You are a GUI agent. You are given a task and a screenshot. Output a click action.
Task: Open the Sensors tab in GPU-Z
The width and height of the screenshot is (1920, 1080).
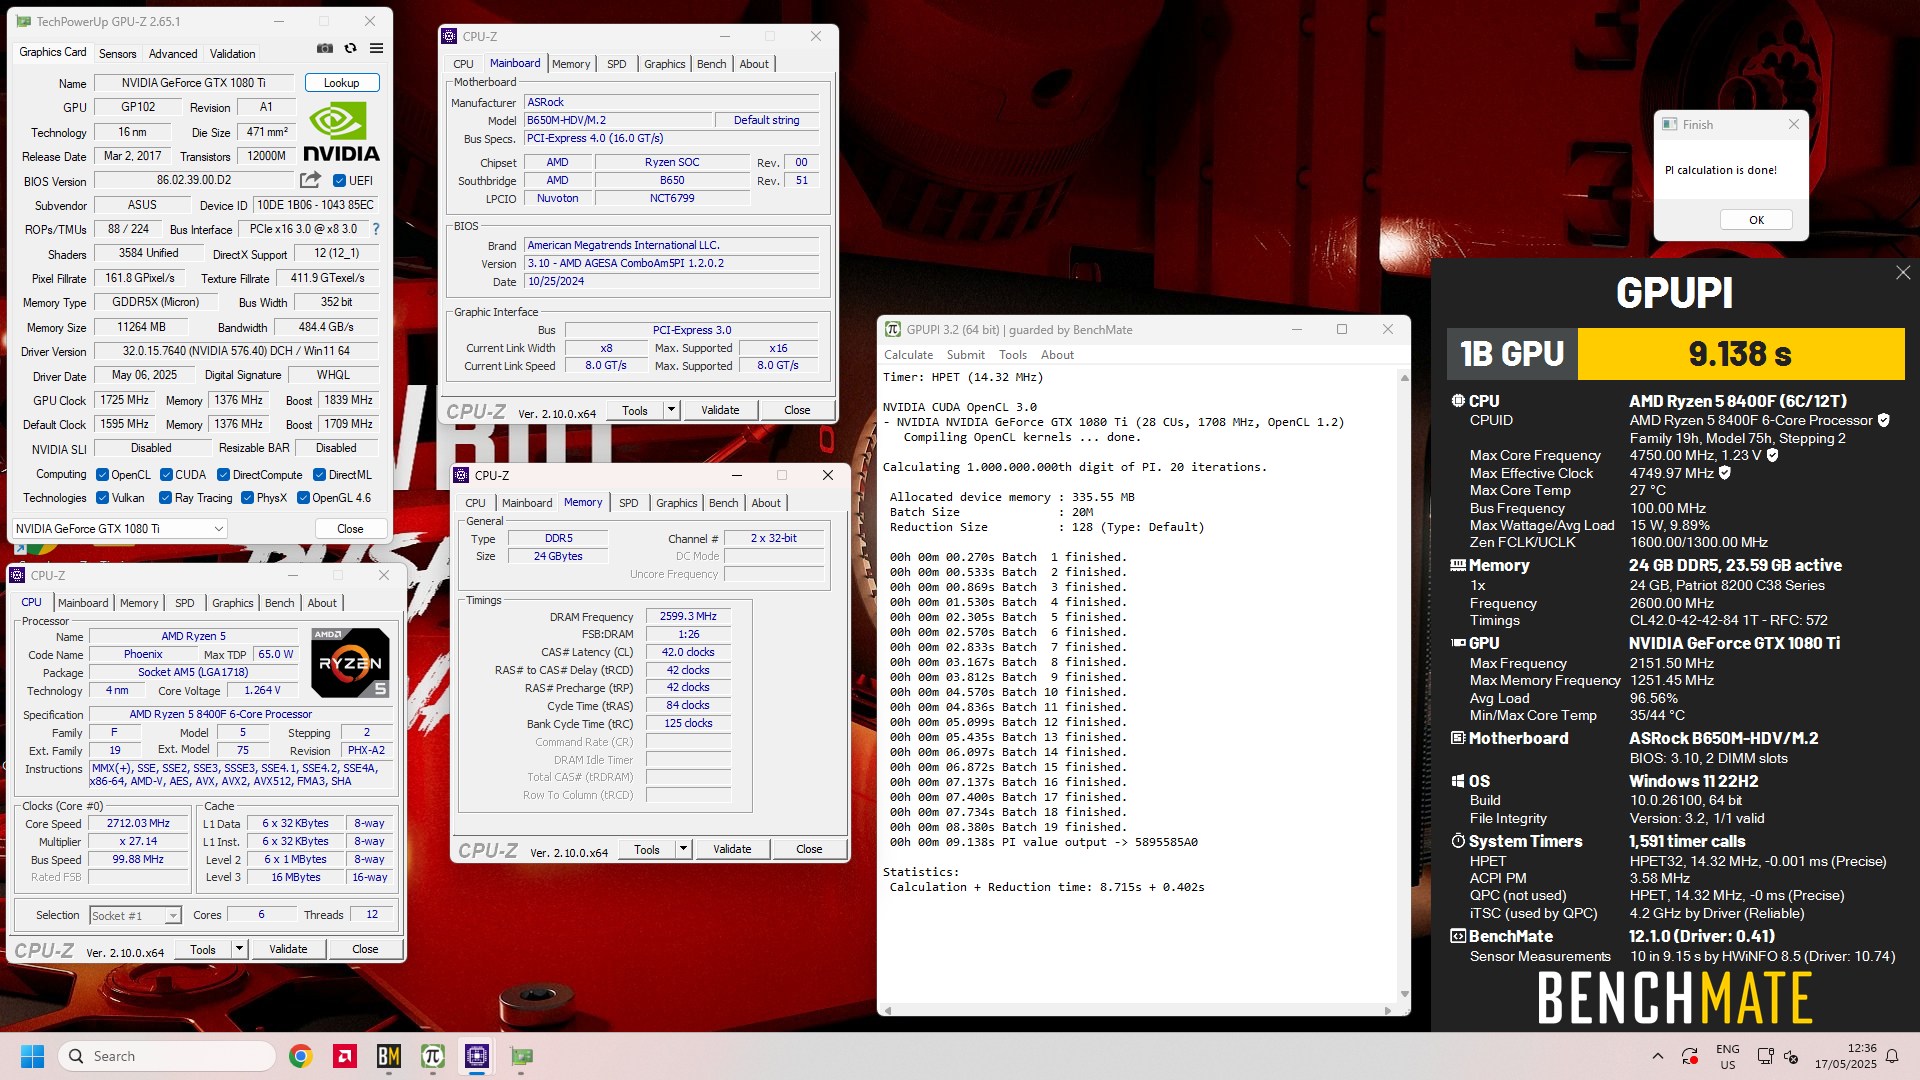117,54
